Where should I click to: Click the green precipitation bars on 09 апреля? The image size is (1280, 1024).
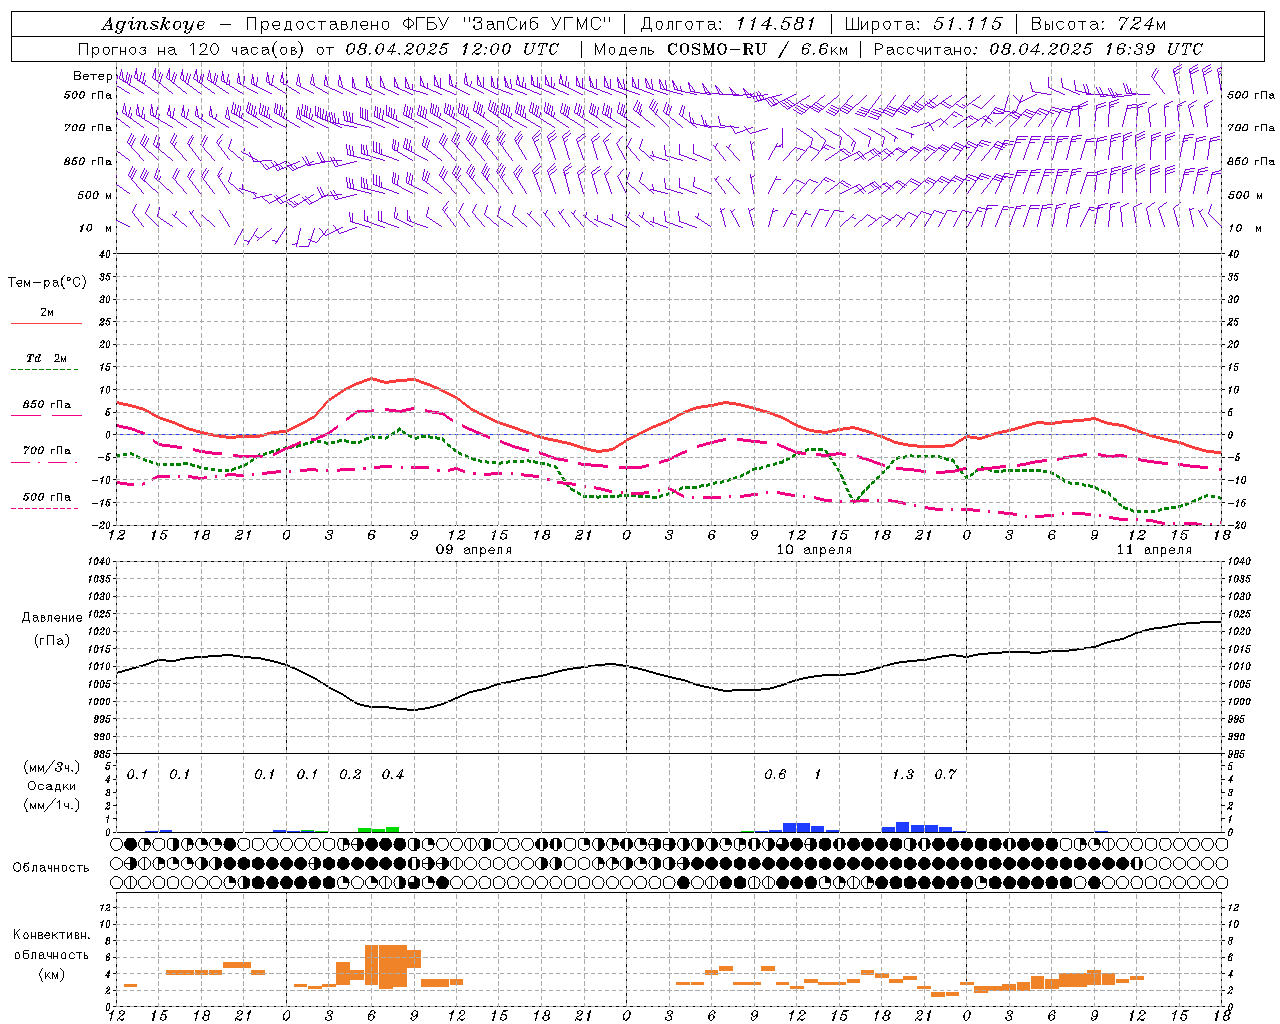point(378,829)
